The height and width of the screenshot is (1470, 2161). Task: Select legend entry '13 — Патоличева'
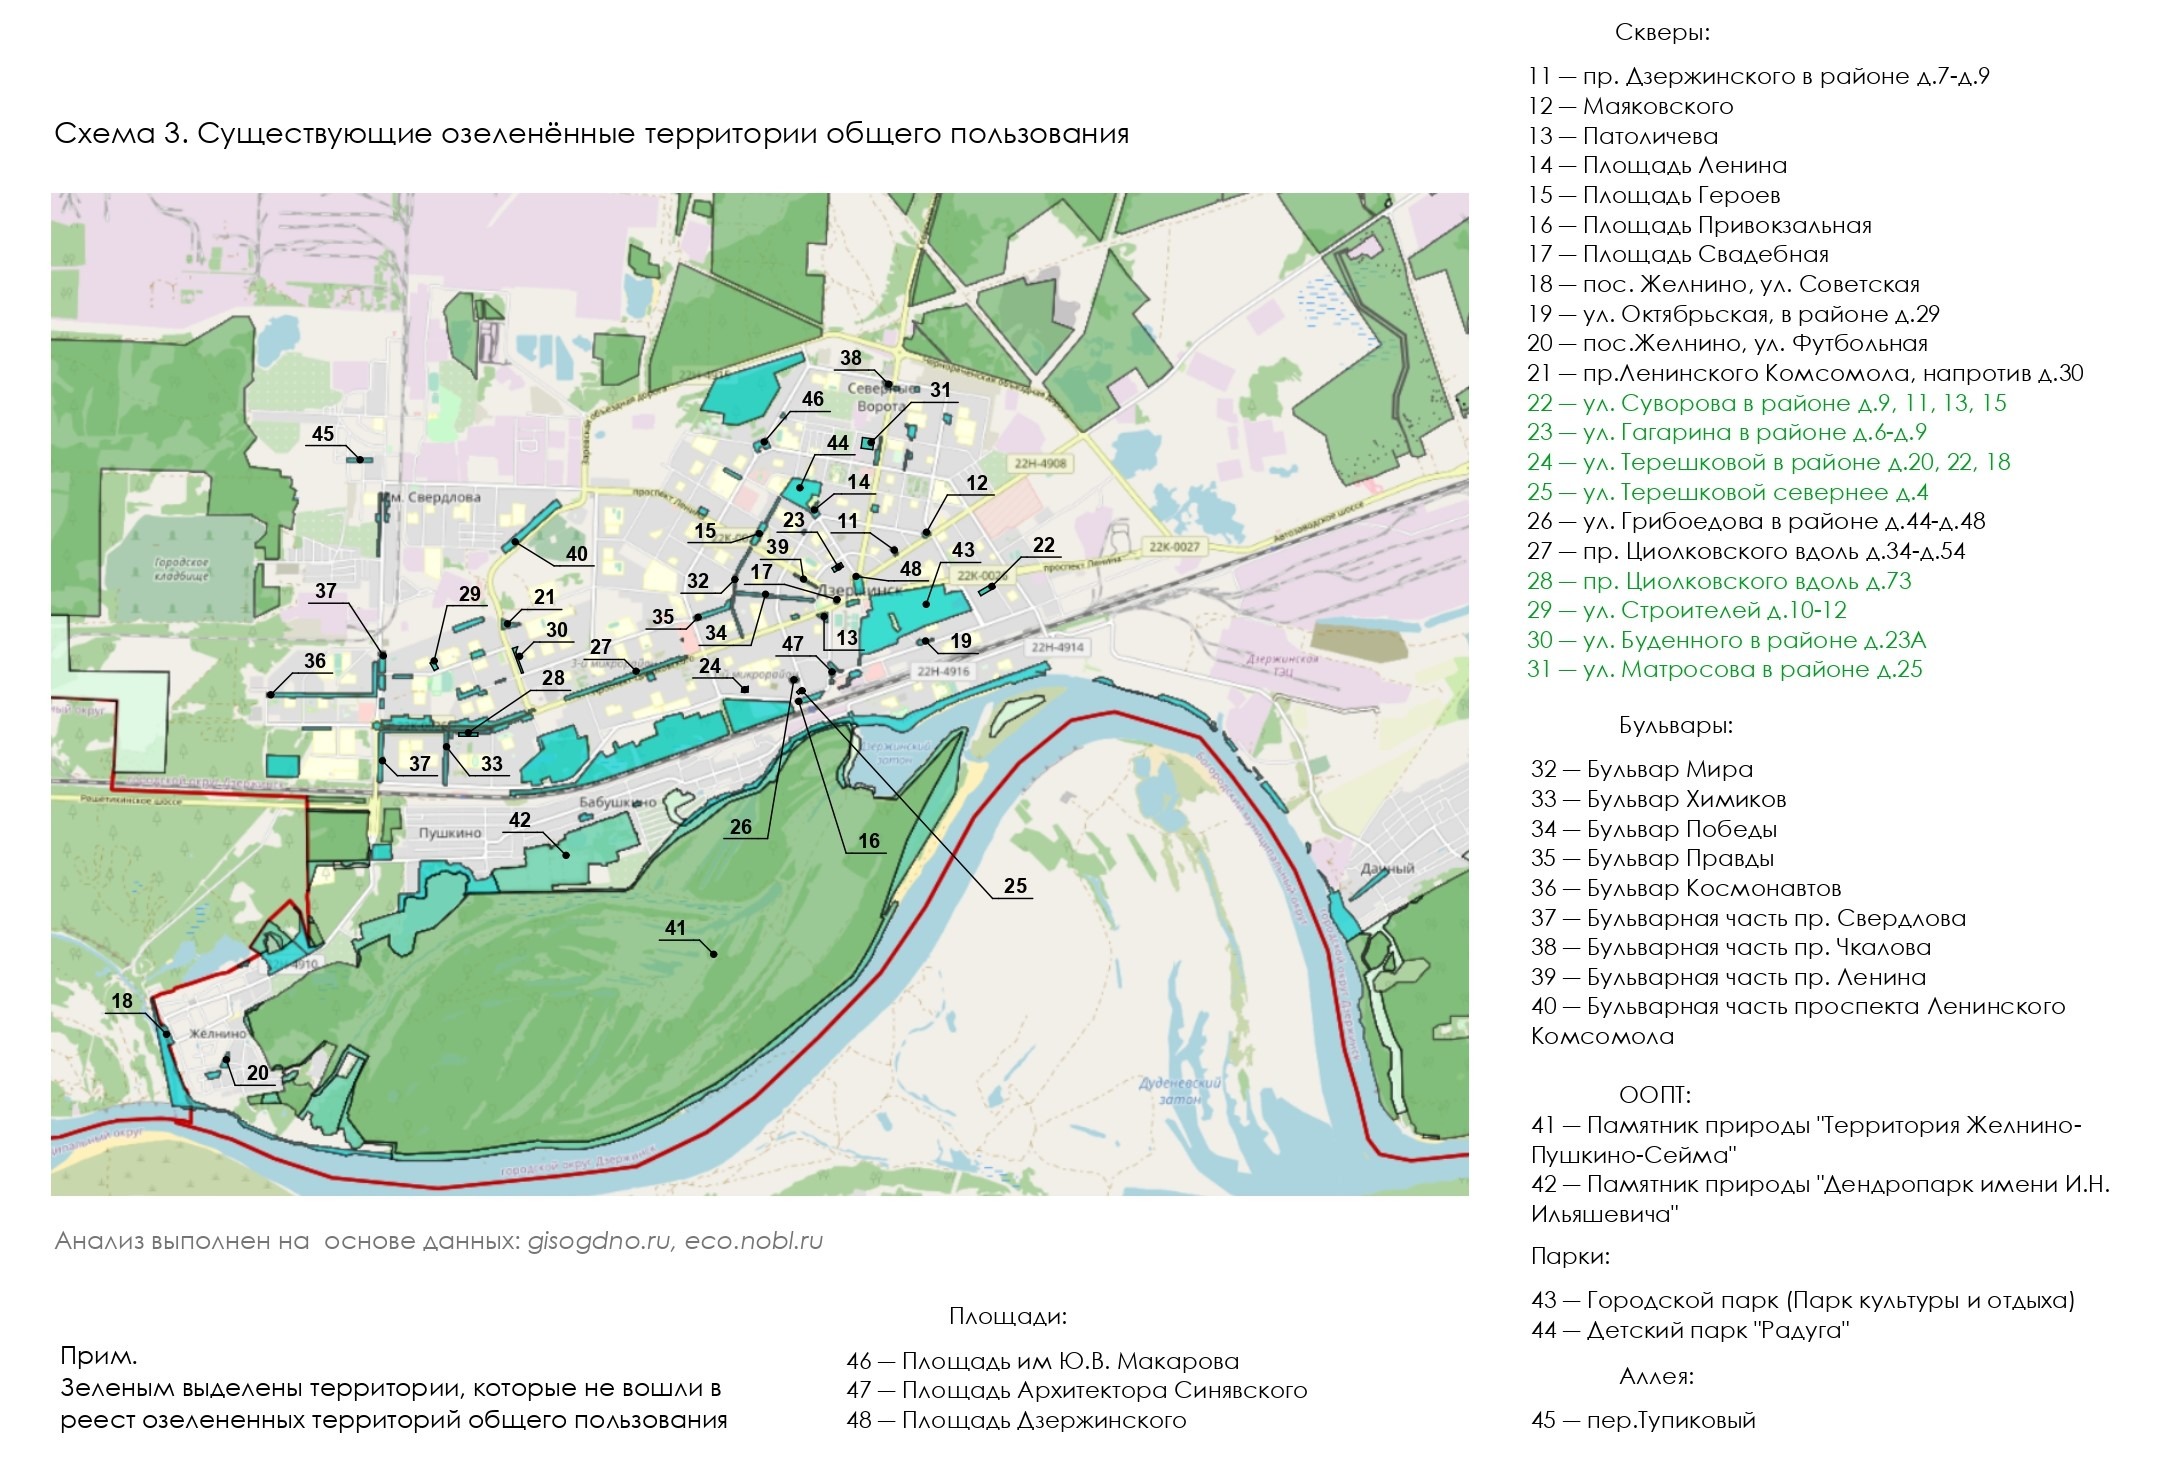click(1622, 136)
